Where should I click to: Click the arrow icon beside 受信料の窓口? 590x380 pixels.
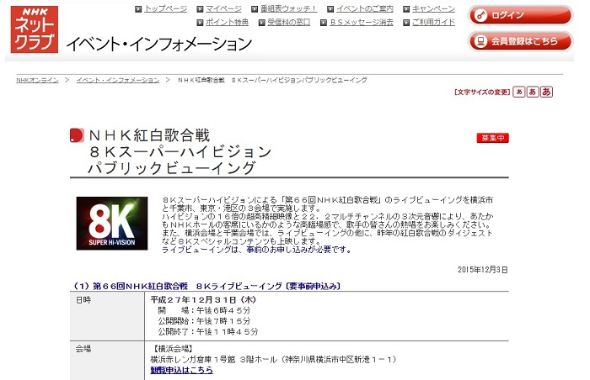(262, 23)
